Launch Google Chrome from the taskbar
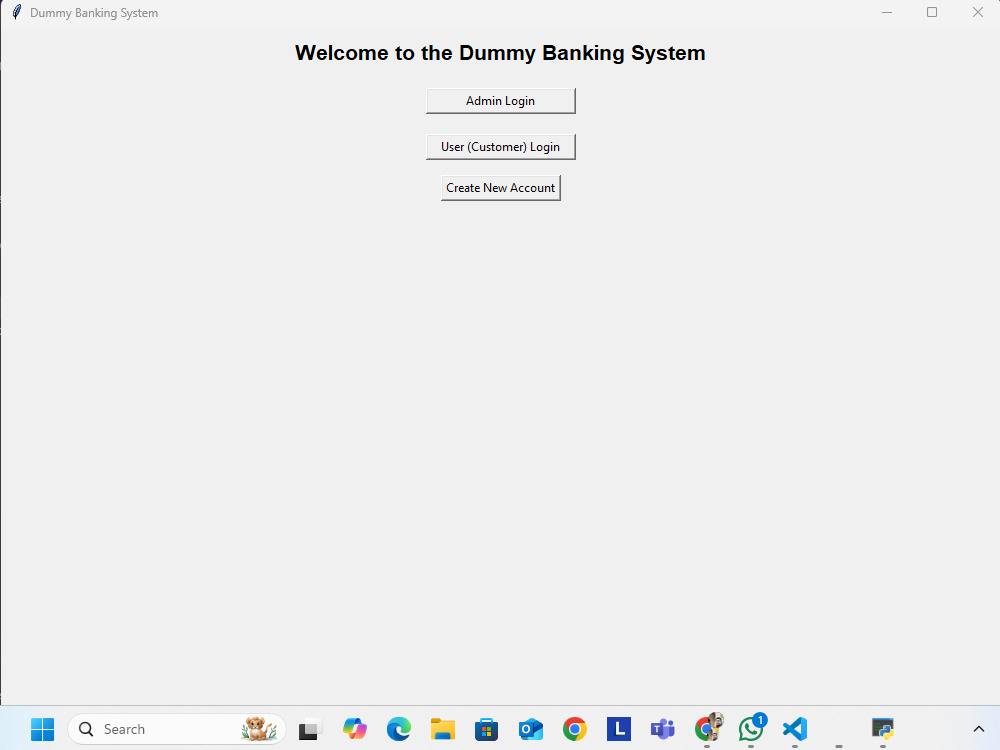1000x750 pixels. tap(575, 729)
